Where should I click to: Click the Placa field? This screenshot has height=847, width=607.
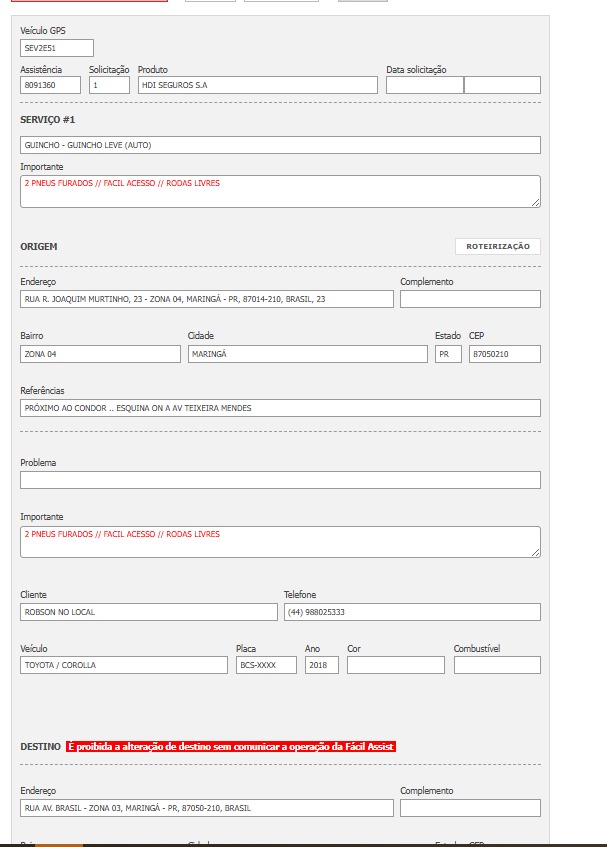coord(266,665)
